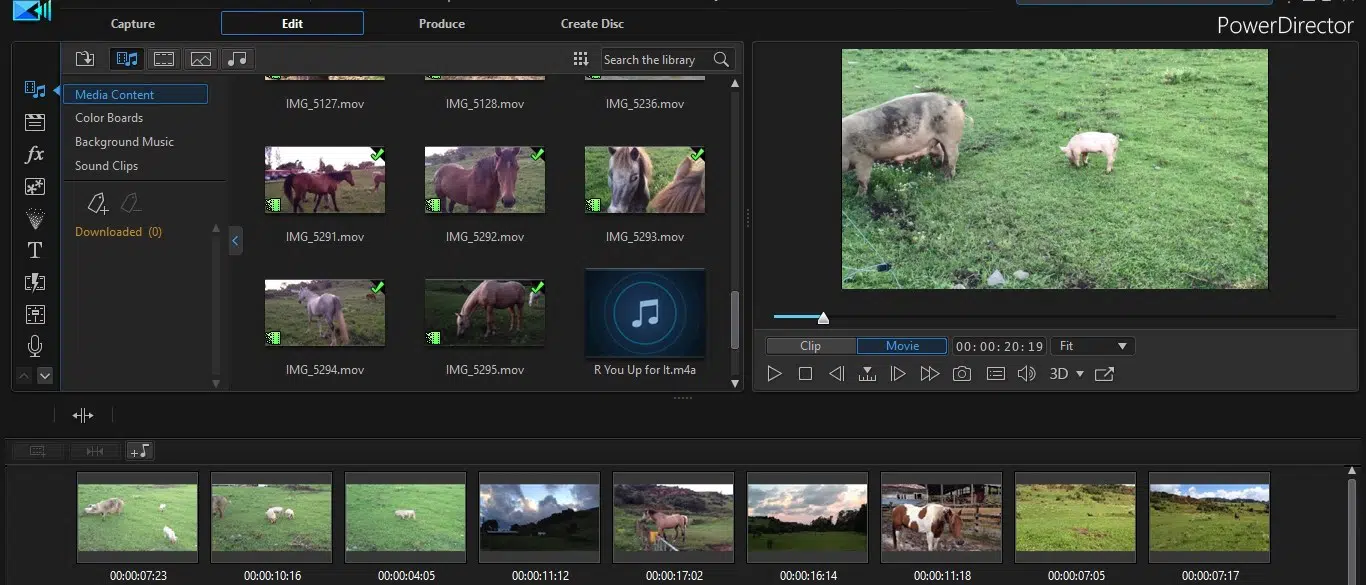1366x585 pixels.
Task: Open the Fit zoom dropdown
Action: [1093, 346]
